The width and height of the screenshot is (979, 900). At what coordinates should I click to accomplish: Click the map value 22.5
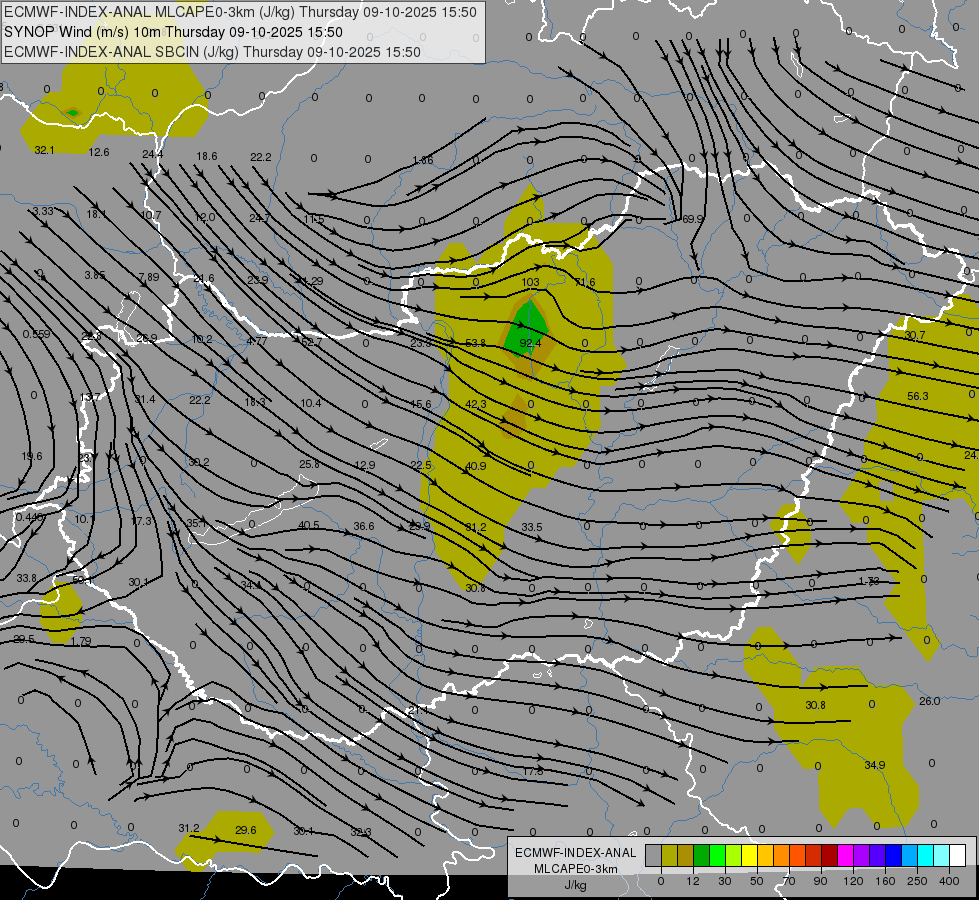pos(421,465)
